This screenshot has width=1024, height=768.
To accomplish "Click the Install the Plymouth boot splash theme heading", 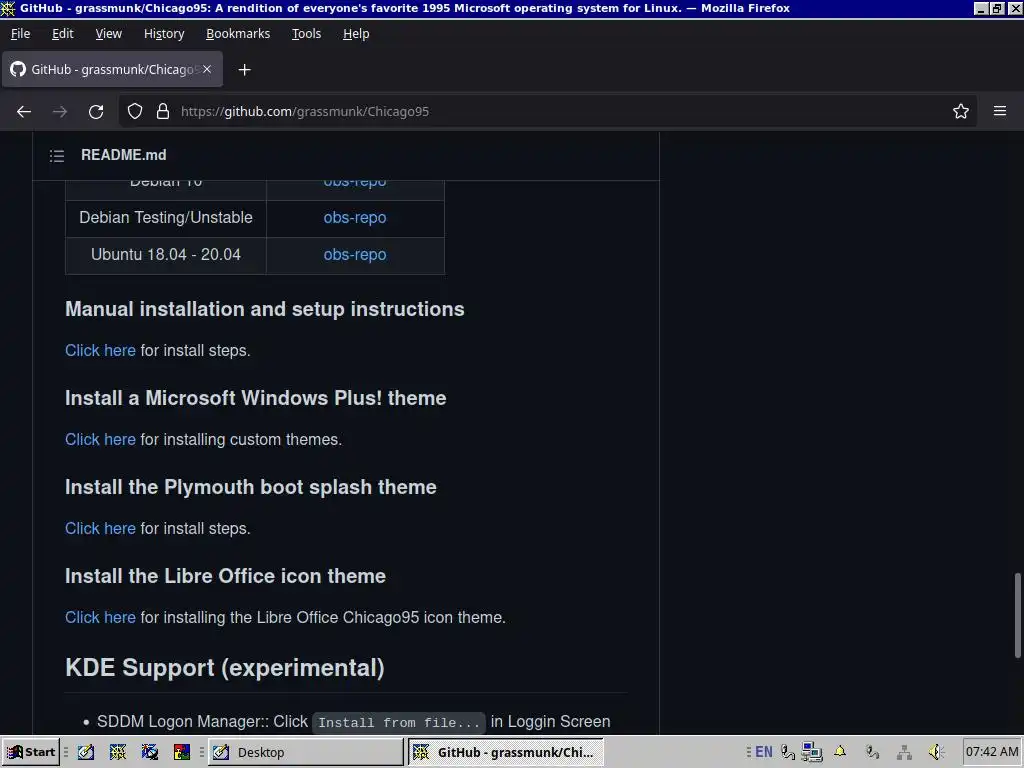I will (251, 487).
